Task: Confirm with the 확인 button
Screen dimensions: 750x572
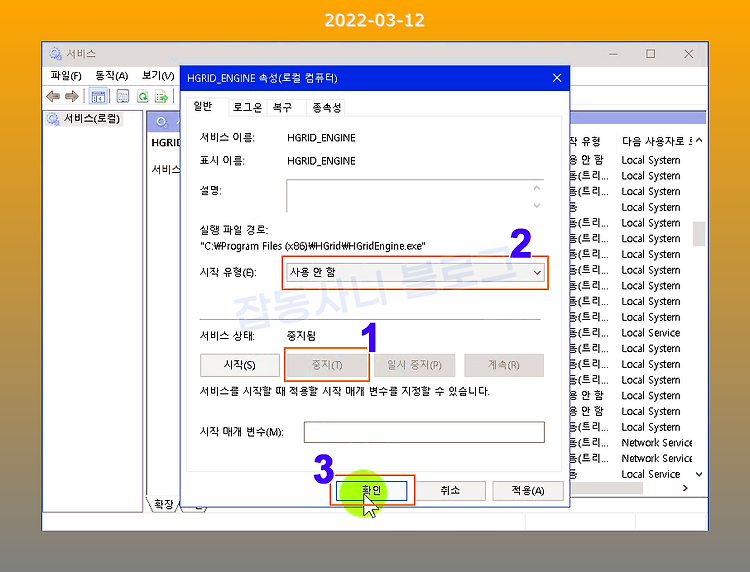Action: 372,491
